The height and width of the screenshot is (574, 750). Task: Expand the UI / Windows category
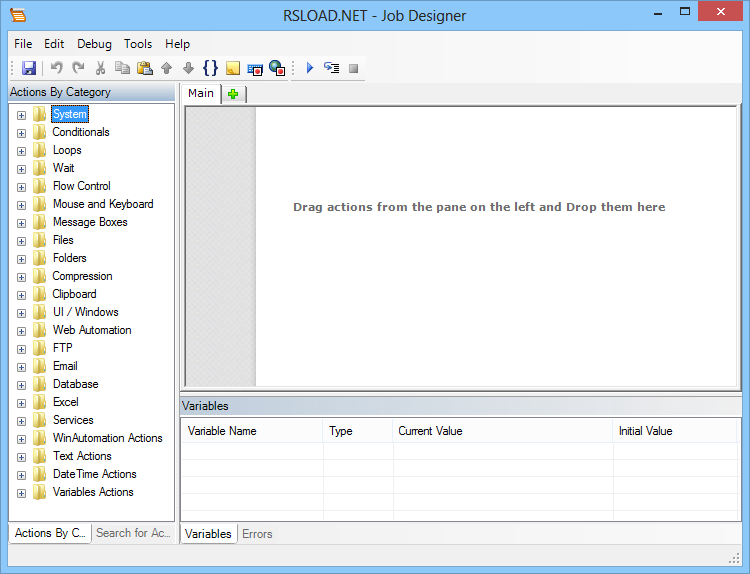[x=21, y=313]
